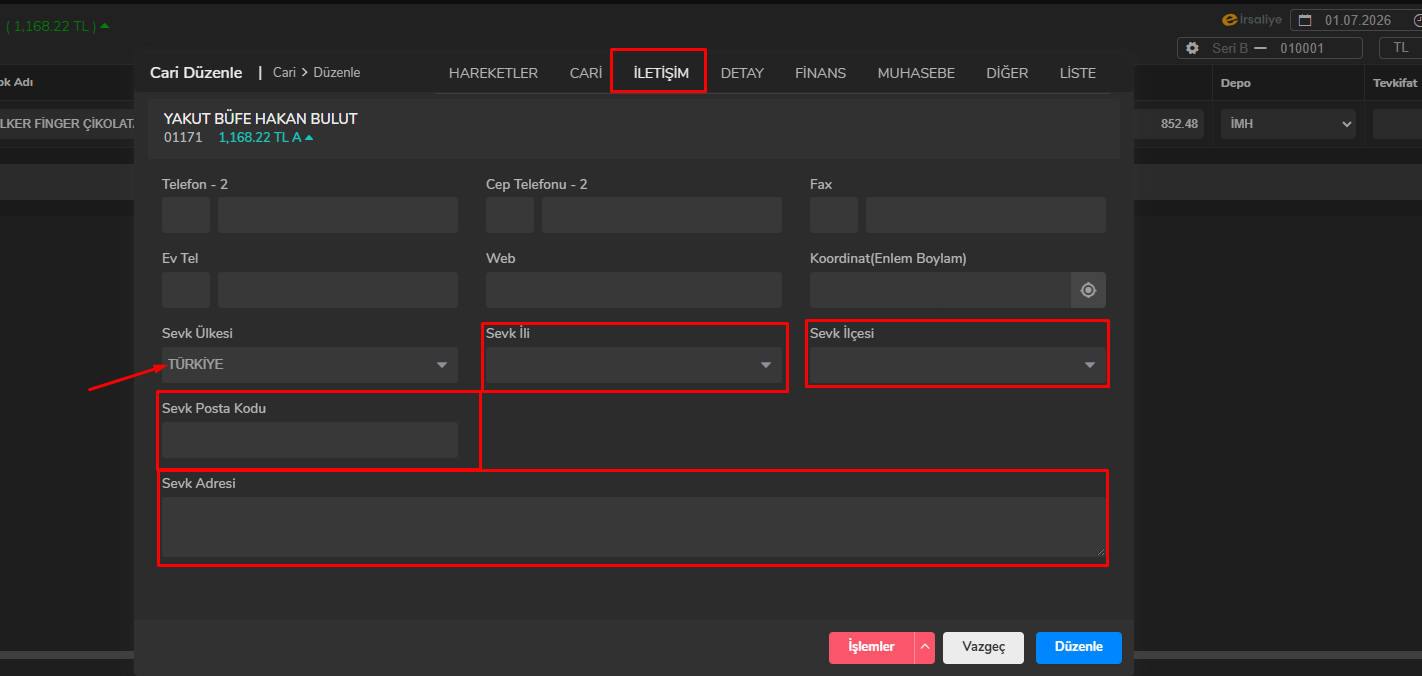Click the Vazgeç button
1422x676 pixels.
click(983, 647)
